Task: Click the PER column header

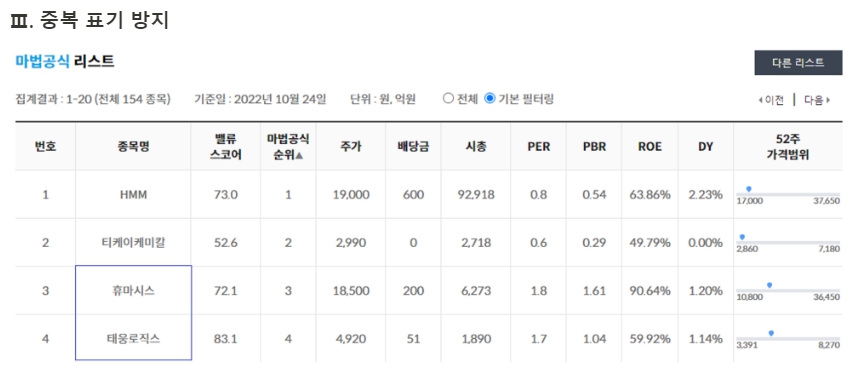Action: click(538, 147)
